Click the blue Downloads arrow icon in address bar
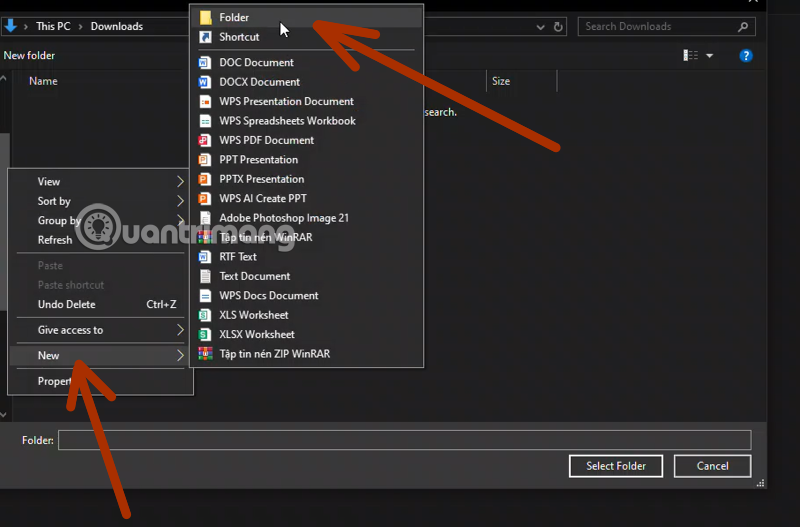Screen dimensions: 800x527 pyautogui.click(x=10, y=26)
